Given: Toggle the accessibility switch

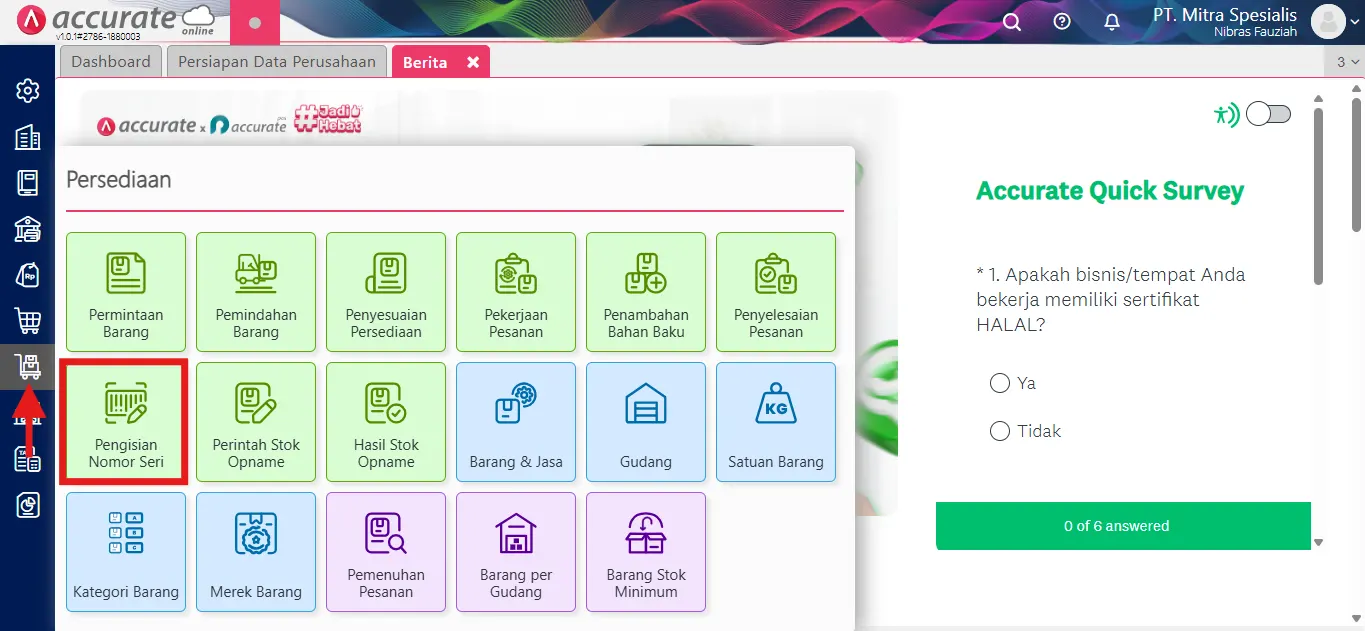Looking at the screenshot, I should click(x=1268, y=114).
